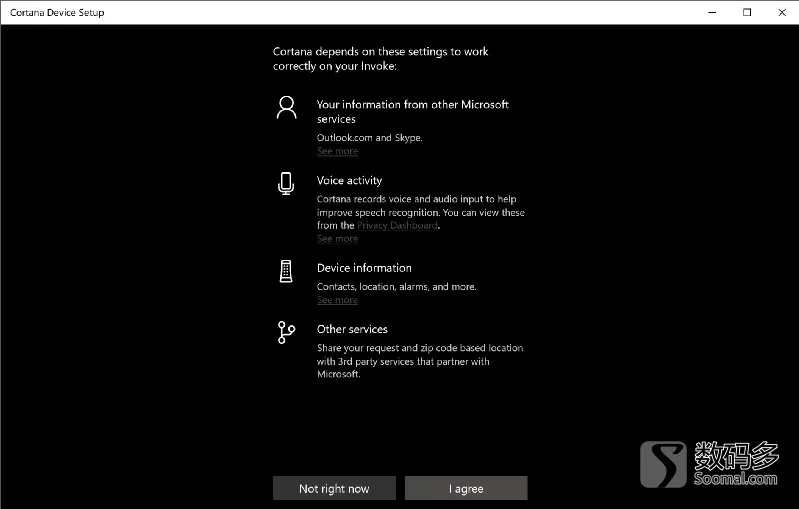Minimize the Cortana Device Setup window
Image resolution: width=799 pixels, height=509 pixels.
point(712,12)
